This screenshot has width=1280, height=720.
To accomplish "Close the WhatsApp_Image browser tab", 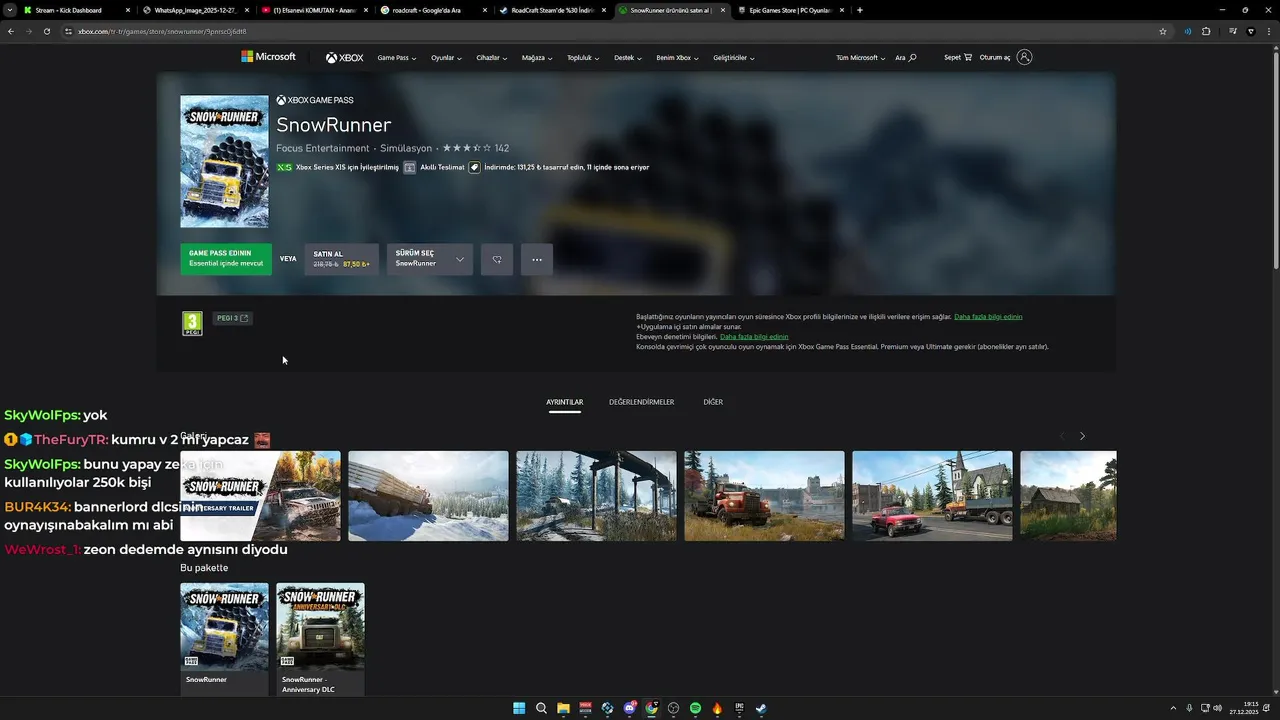I will click(x=247, y=10).
